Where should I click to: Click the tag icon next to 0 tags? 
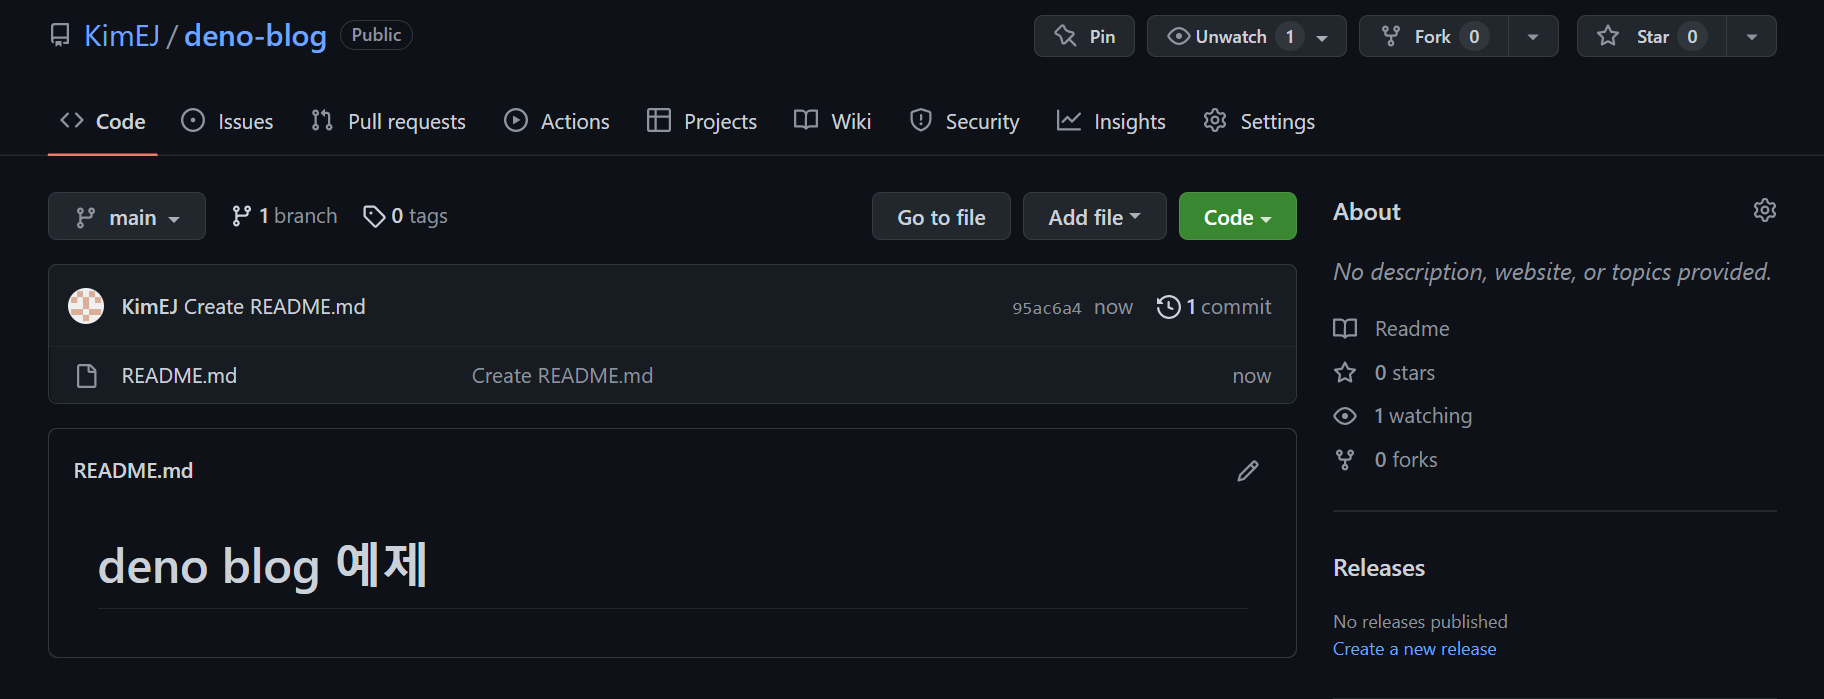[374, 216]
